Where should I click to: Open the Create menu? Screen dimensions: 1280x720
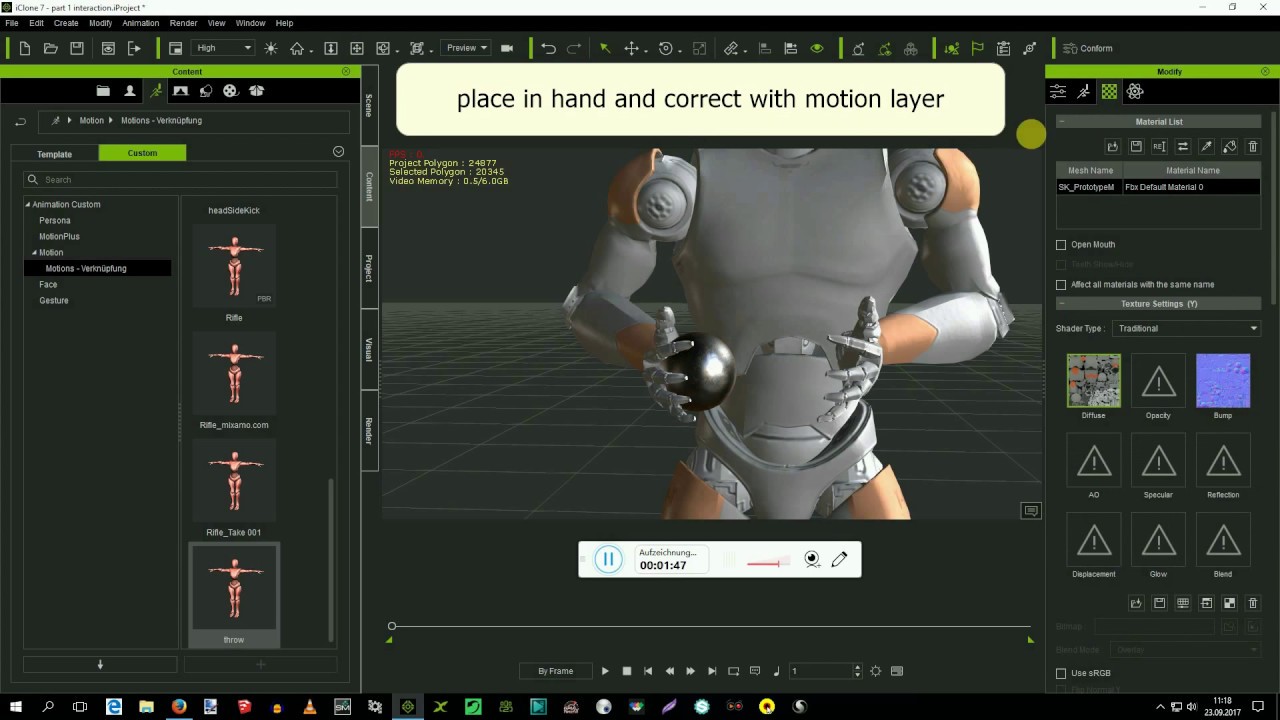click(66, 23)
